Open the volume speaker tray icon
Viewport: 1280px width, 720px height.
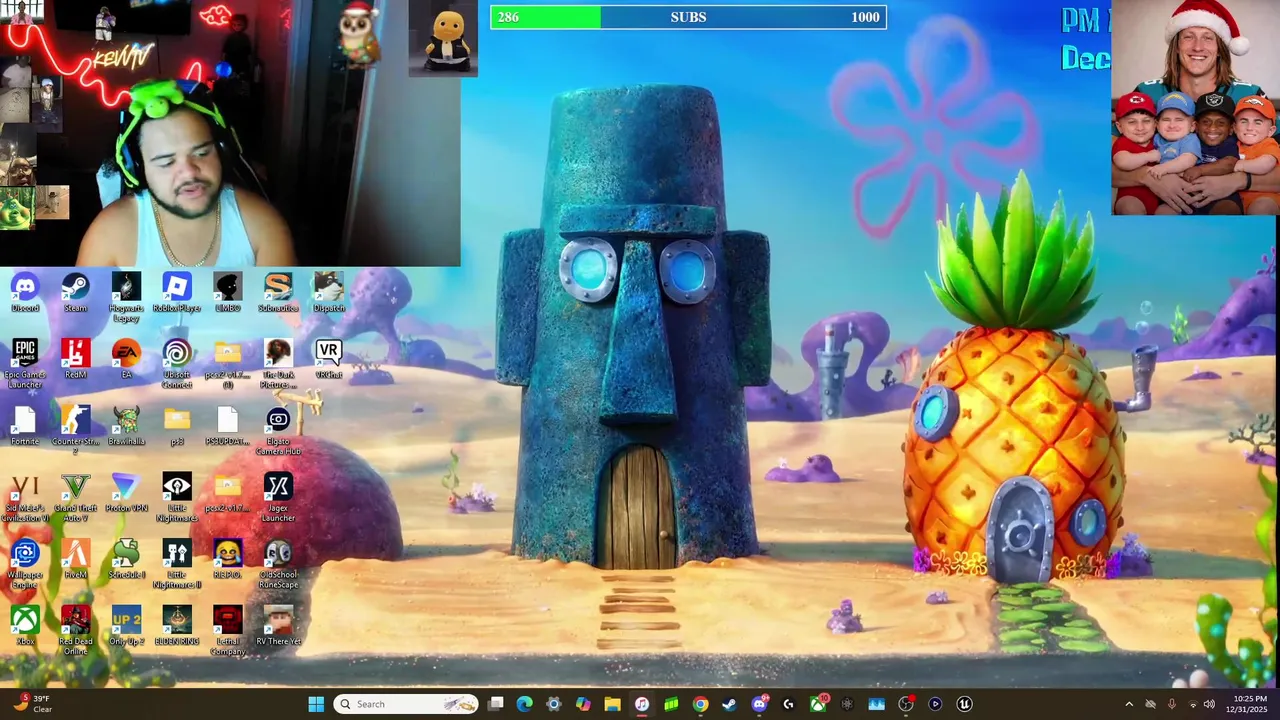tap(1209, 704)
